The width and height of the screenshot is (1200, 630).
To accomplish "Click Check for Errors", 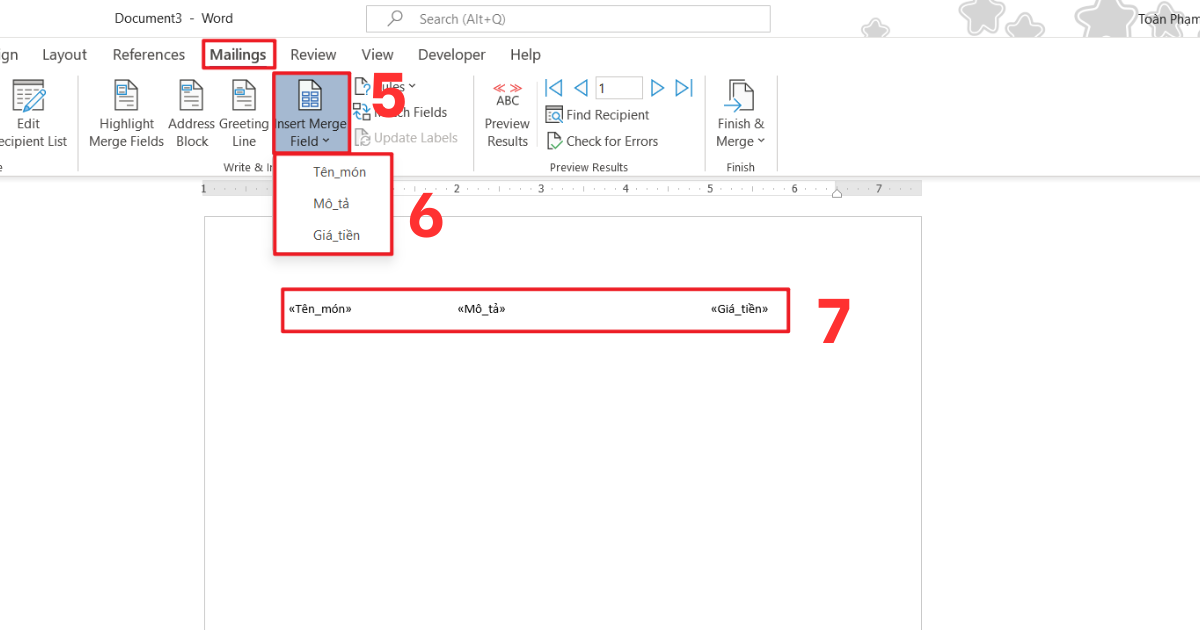I will tap(601, 141).
